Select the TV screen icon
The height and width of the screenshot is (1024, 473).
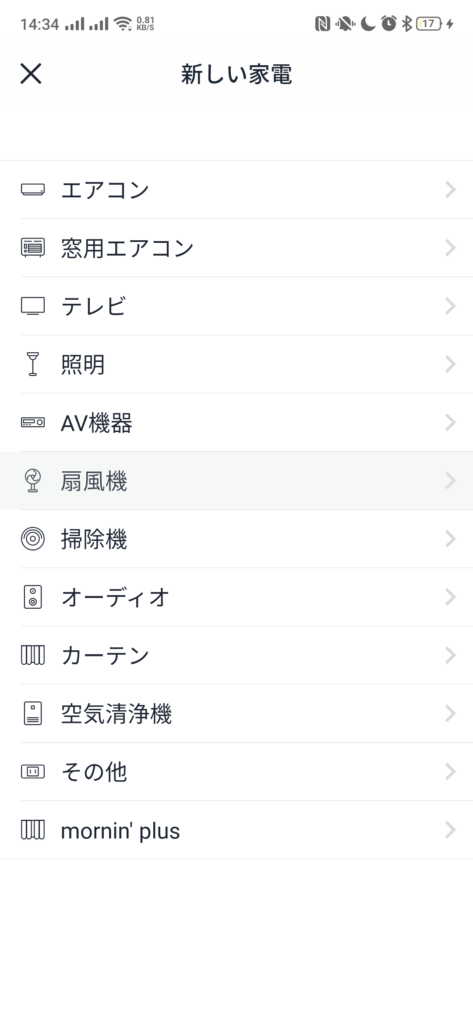pyautogui.click(x=33, y=306)
